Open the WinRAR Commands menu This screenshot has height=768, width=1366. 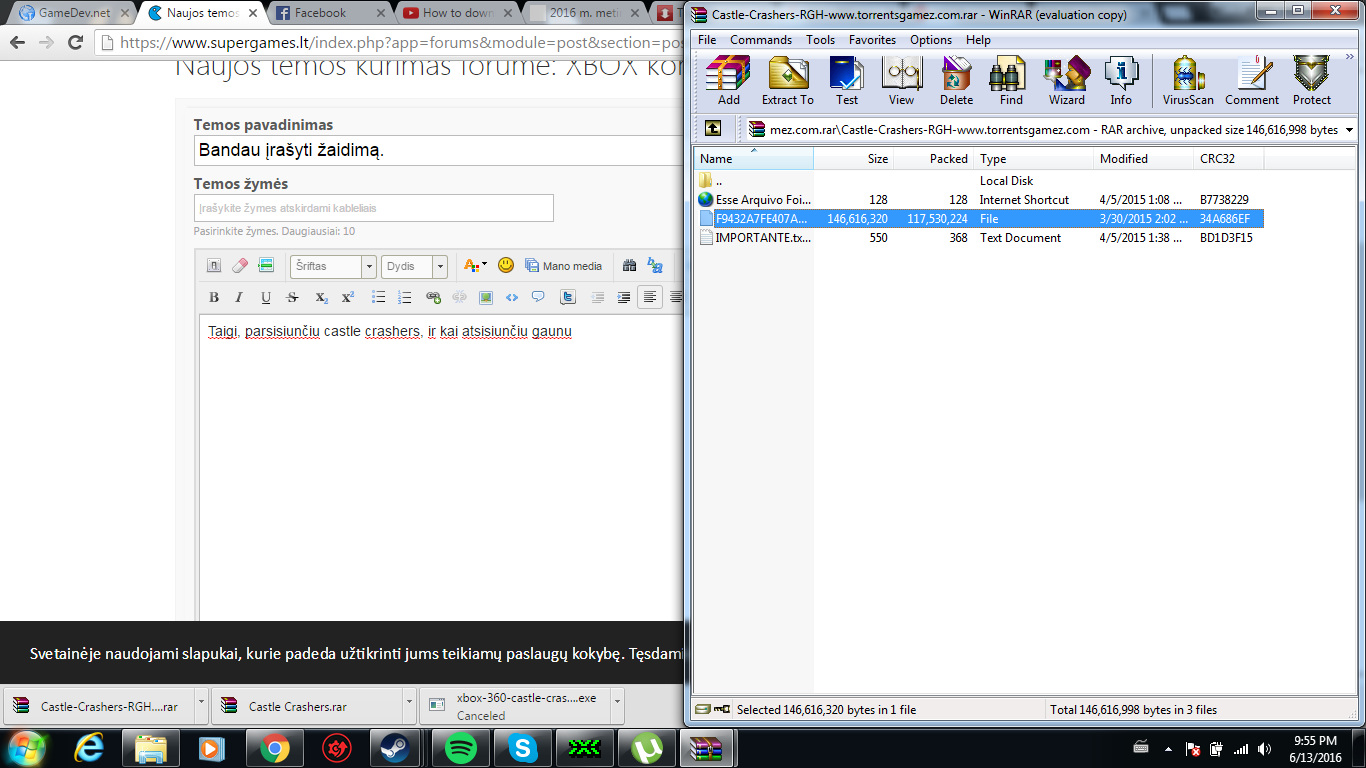click(x=761, y=40)
